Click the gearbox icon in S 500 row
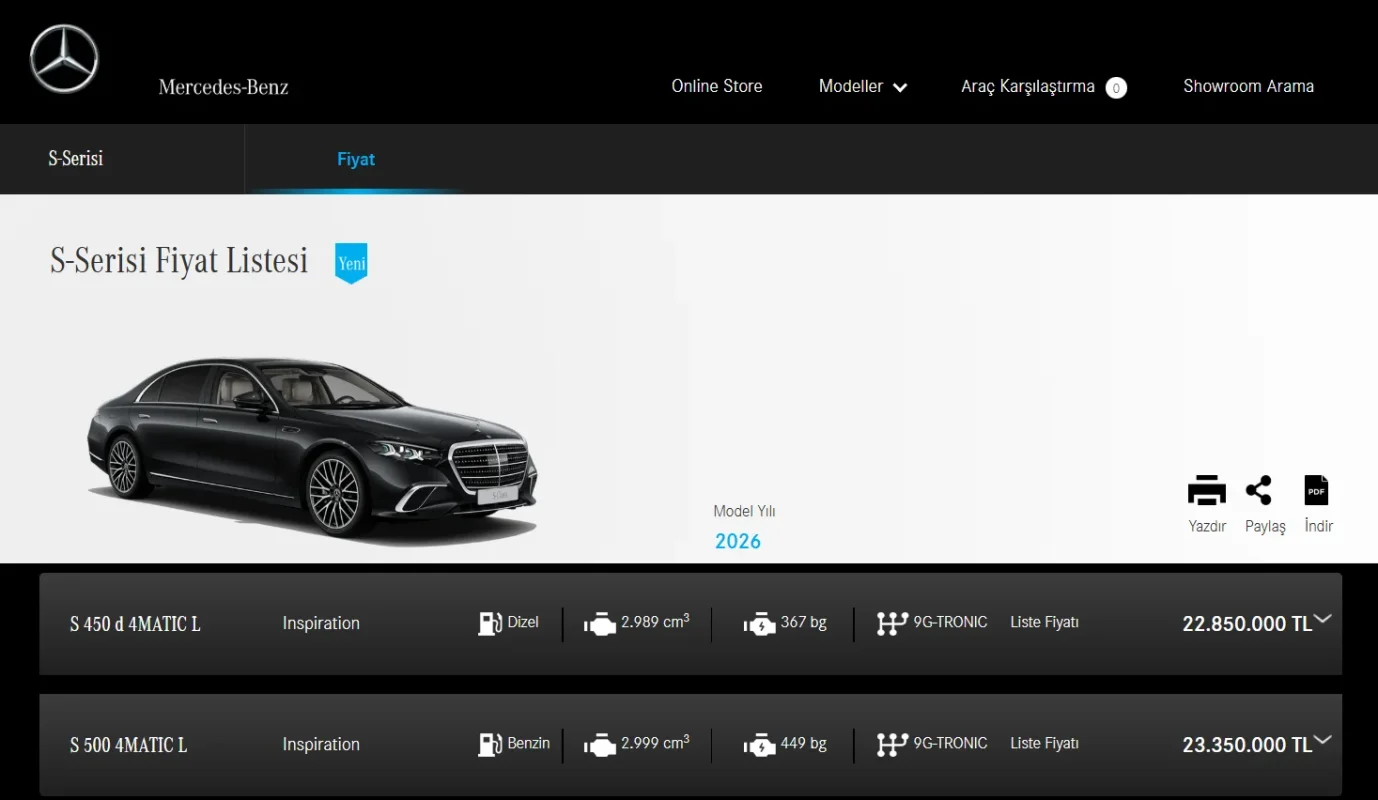 (892, 745)
